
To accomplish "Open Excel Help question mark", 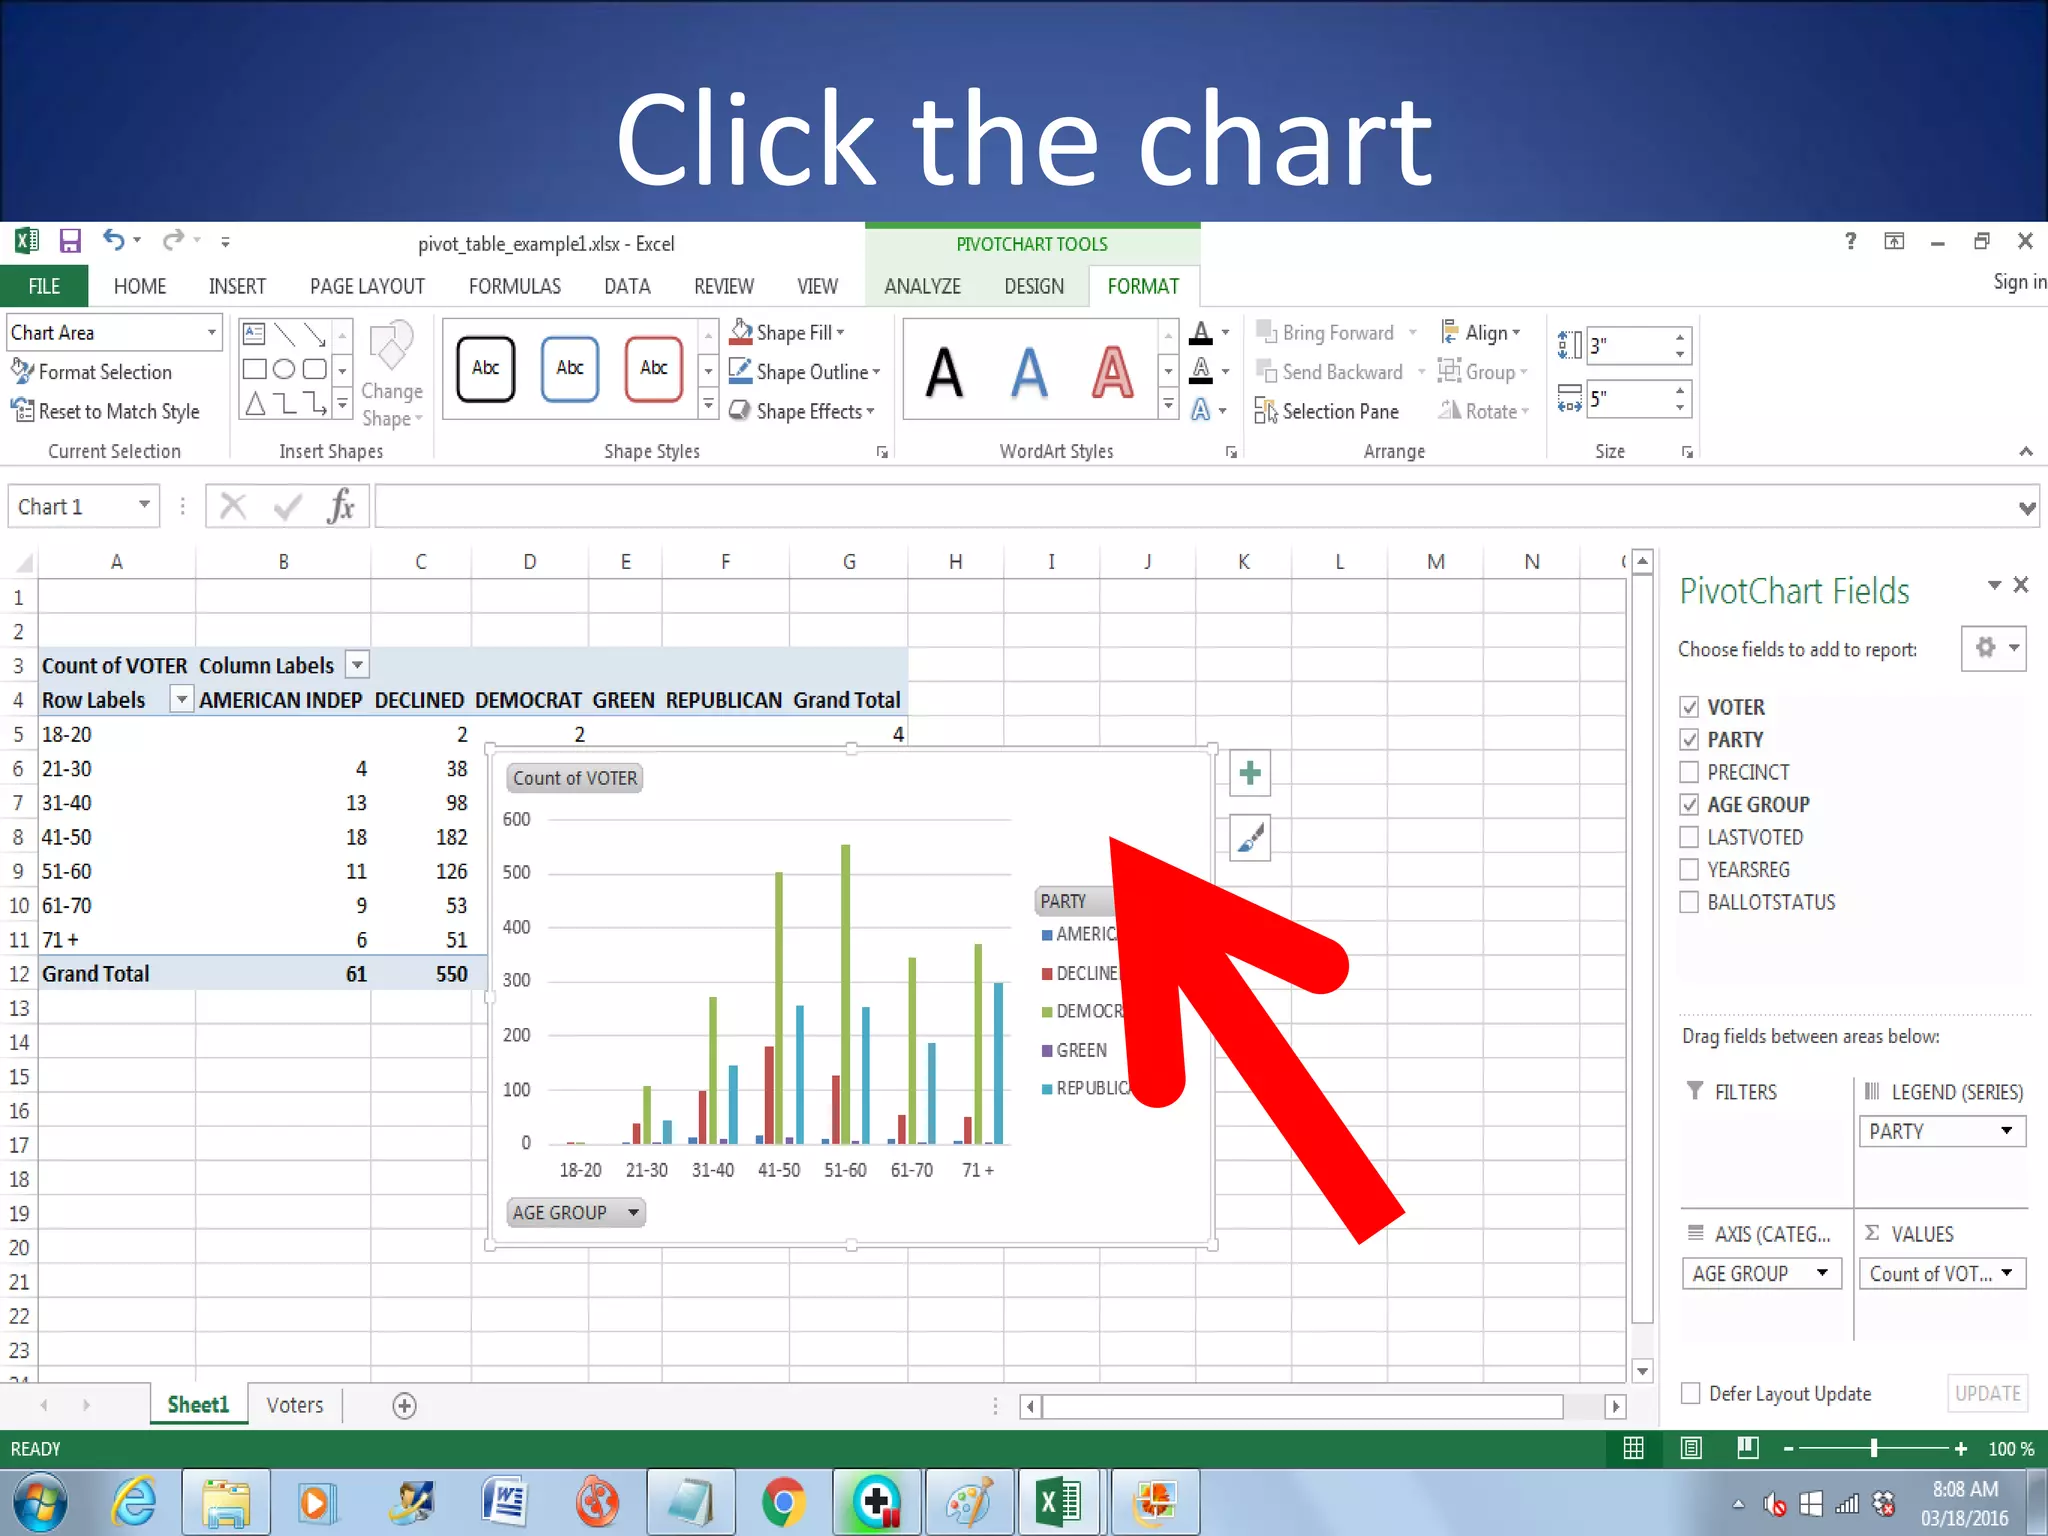I will click(x=1850, y=241).
